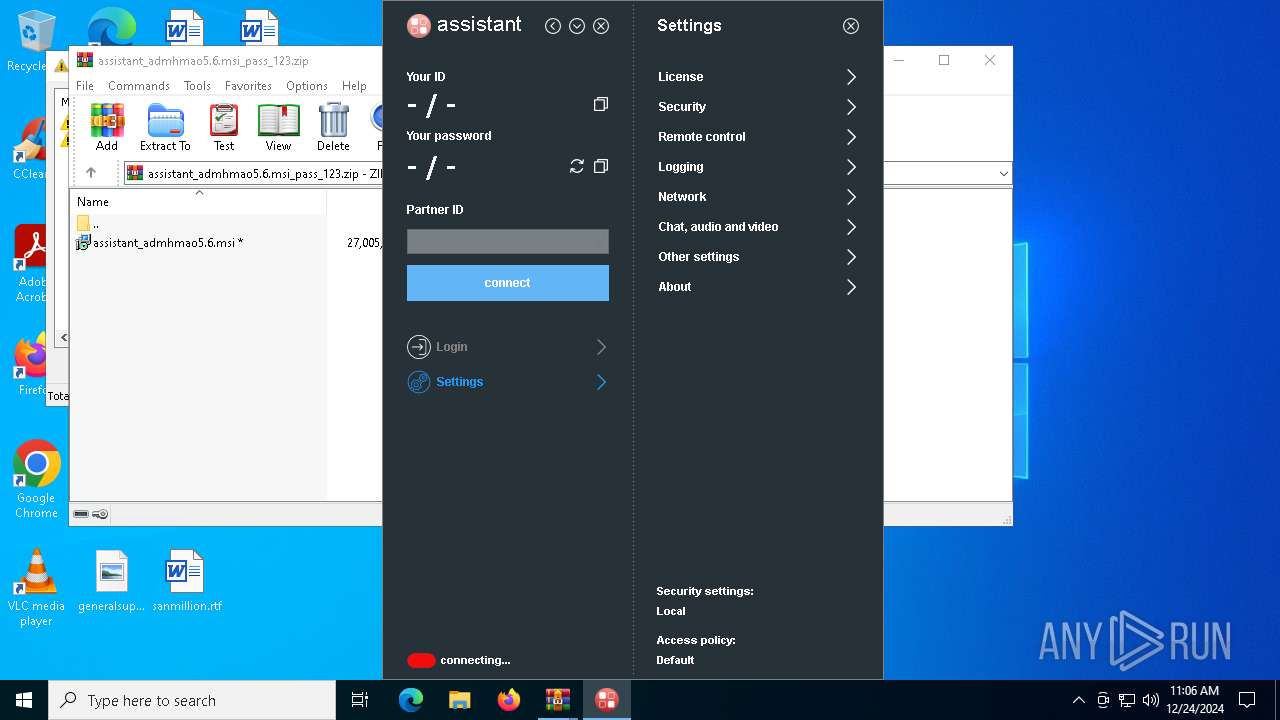This screenshot has height=720, width=1280.
Task: Open the Options menu in WinRAR
Action: [x=307, y=86]
